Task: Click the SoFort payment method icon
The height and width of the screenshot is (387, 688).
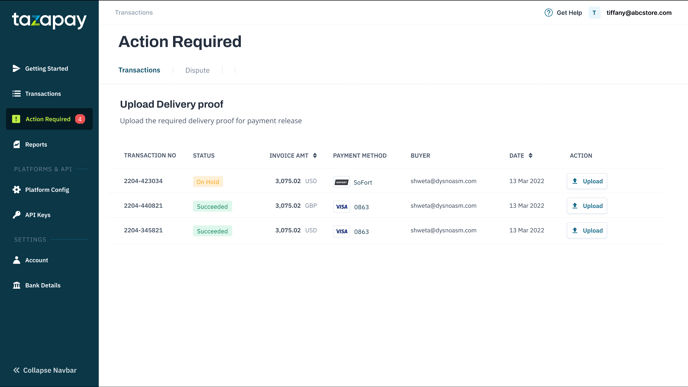Action: pyautogui.click(x=341, y=182)
